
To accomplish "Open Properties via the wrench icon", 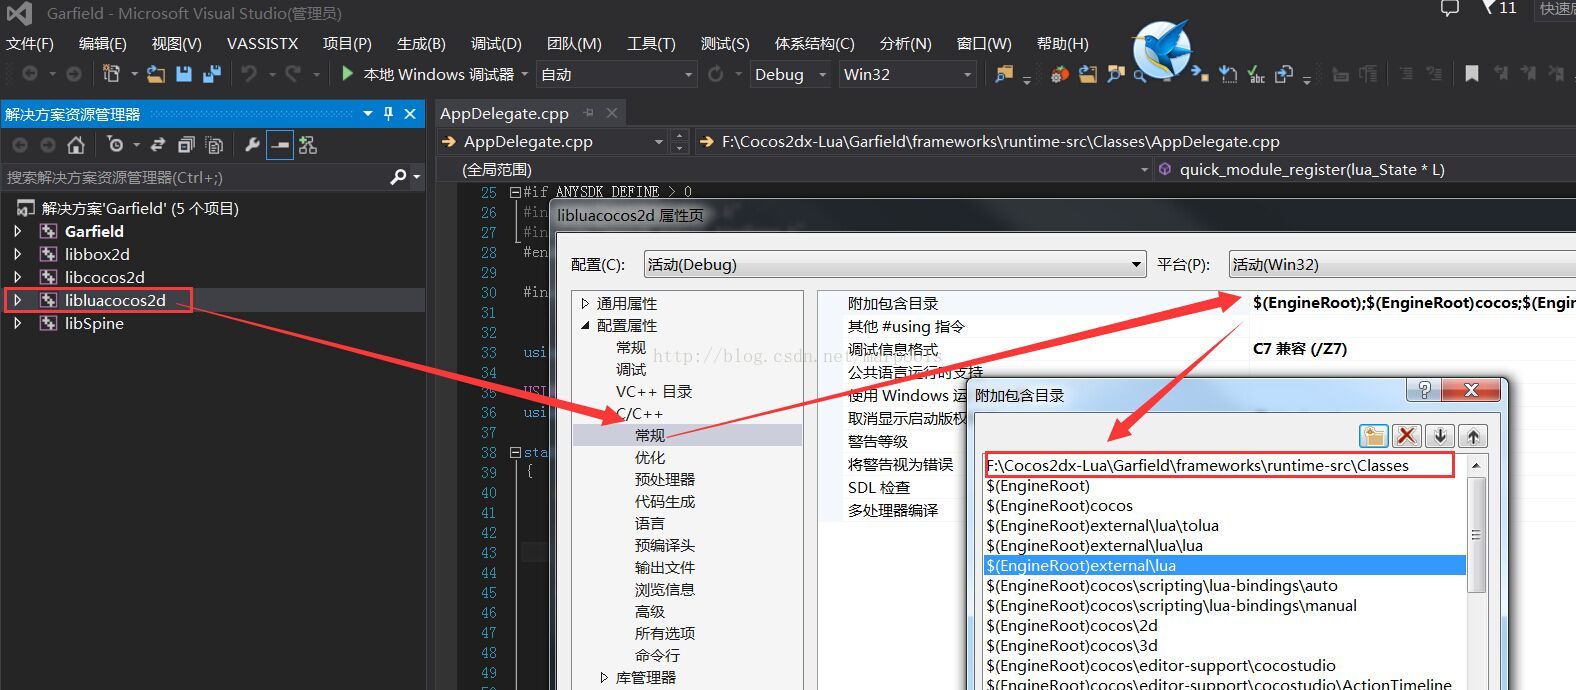I will [x=252, y=145].
